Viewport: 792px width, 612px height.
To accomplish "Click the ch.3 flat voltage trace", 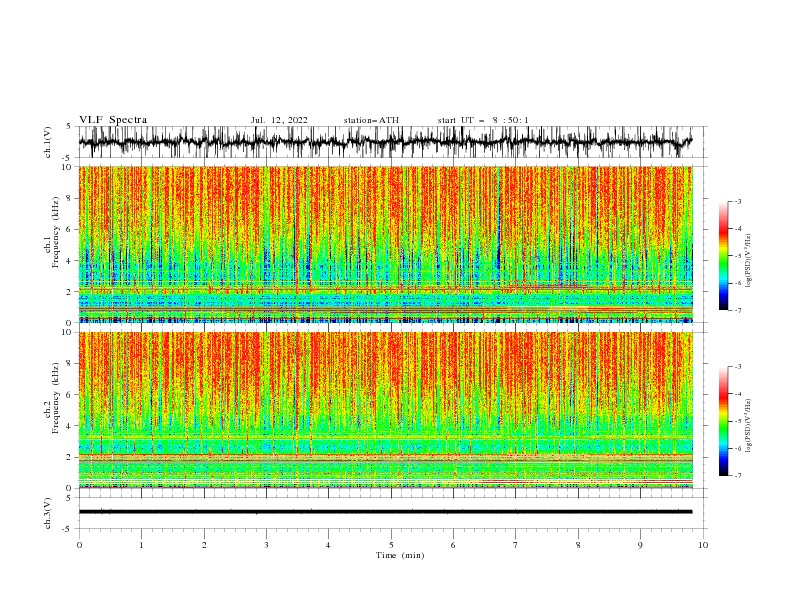I will tap(385, 512).
